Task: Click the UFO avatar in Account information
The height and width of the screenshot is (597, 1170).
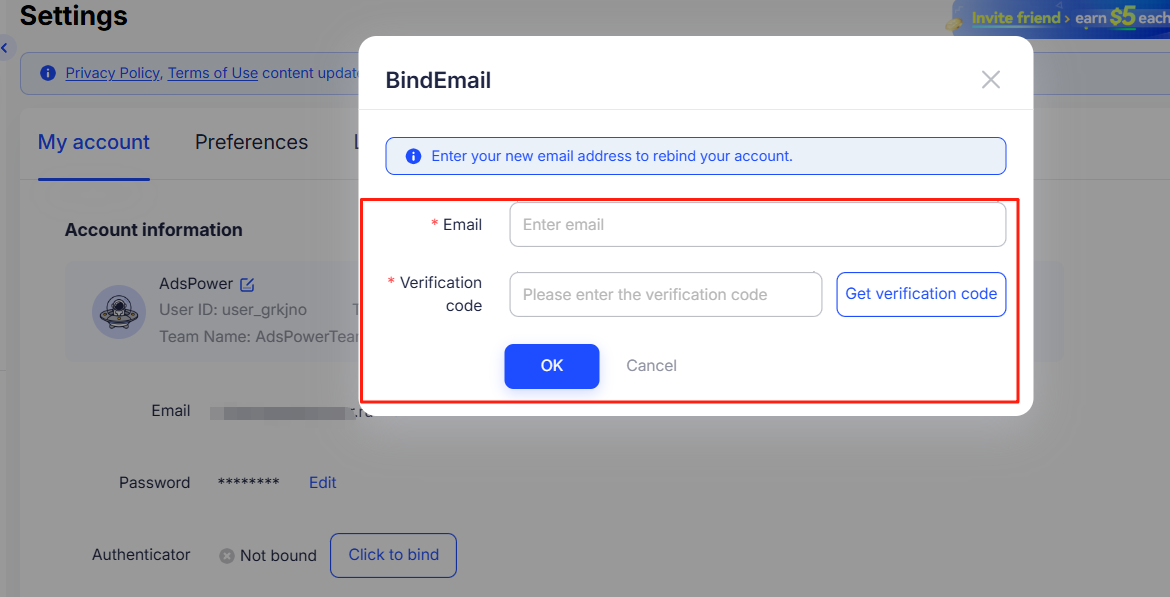Action: [x=118, y=312]
